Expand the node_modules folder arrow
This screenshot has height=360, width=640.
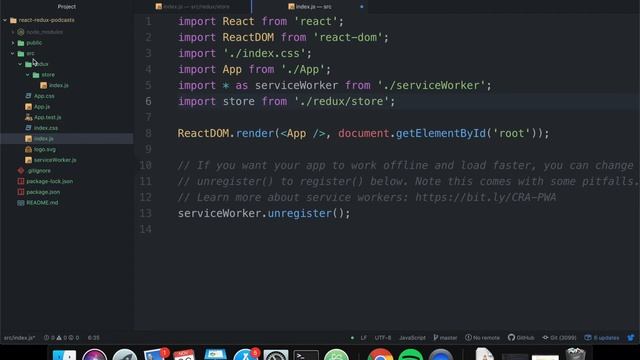[13, 32]
